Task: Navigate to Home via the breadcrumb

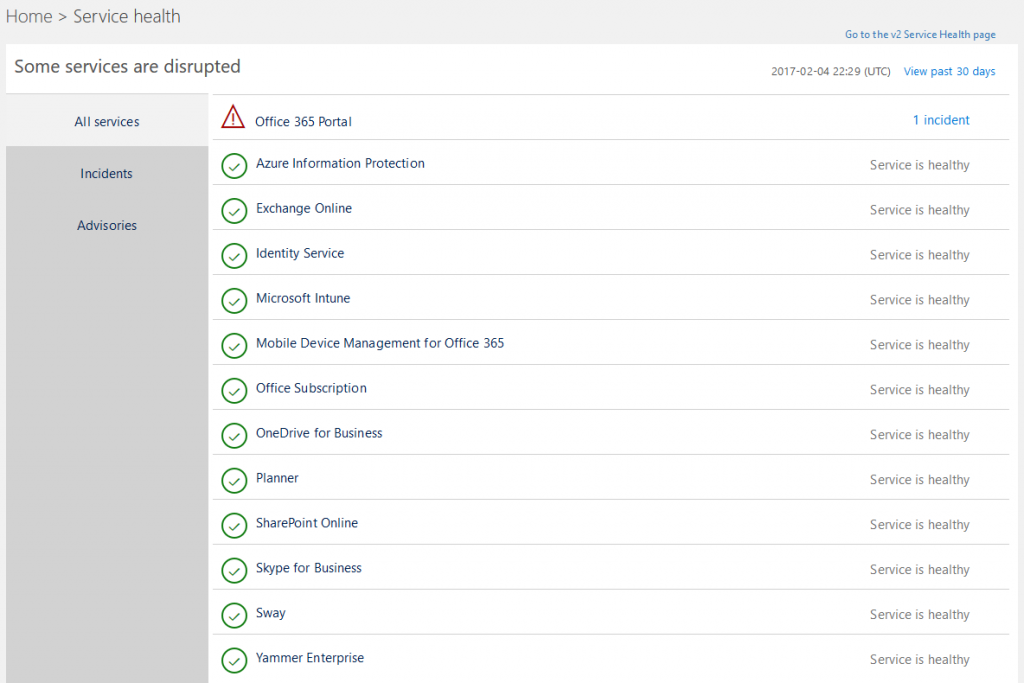Action: pos(29,16)
